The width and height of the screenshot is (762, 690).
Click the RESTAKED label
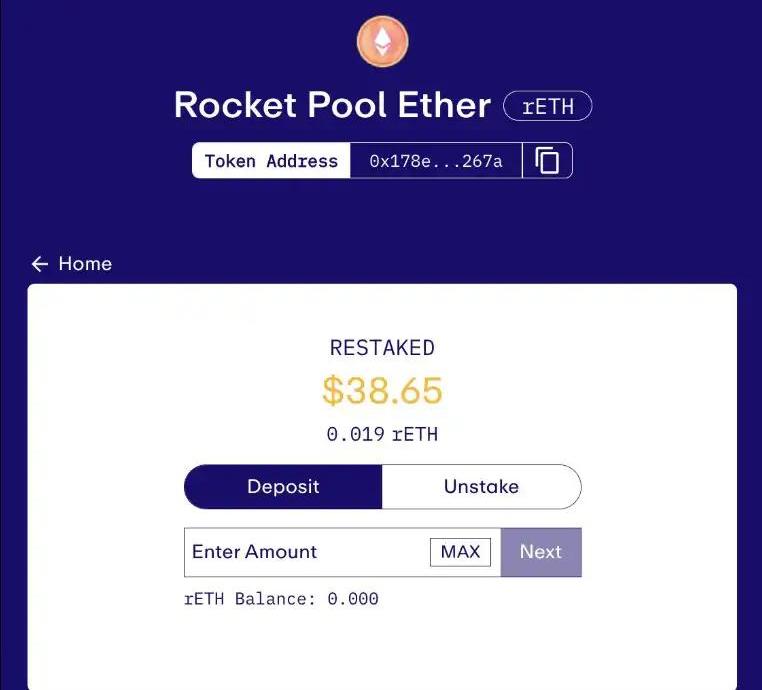[x=382, y=348]
